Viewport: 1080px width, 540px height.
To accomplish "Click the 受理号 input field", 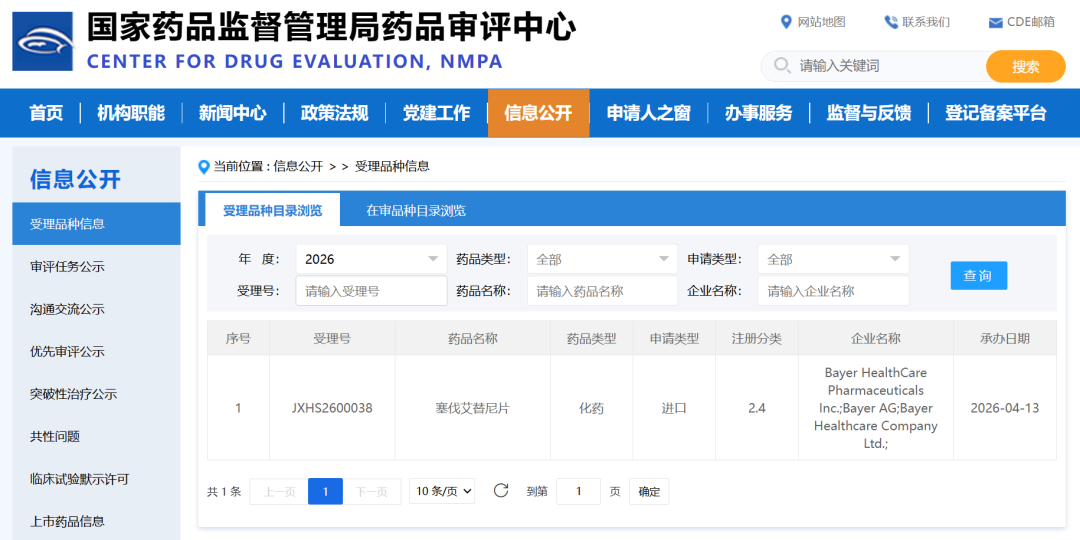I will (371, 291).
